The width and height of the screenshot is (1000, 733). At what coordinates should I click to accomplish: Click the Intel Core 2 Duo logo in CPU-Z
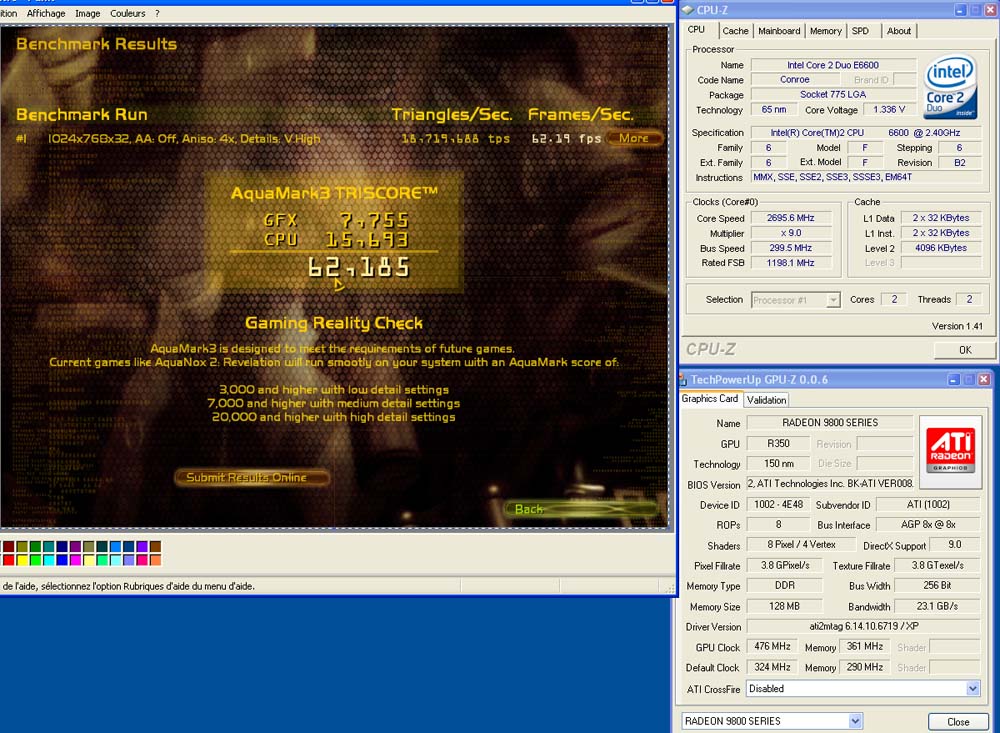click(951, 87)
